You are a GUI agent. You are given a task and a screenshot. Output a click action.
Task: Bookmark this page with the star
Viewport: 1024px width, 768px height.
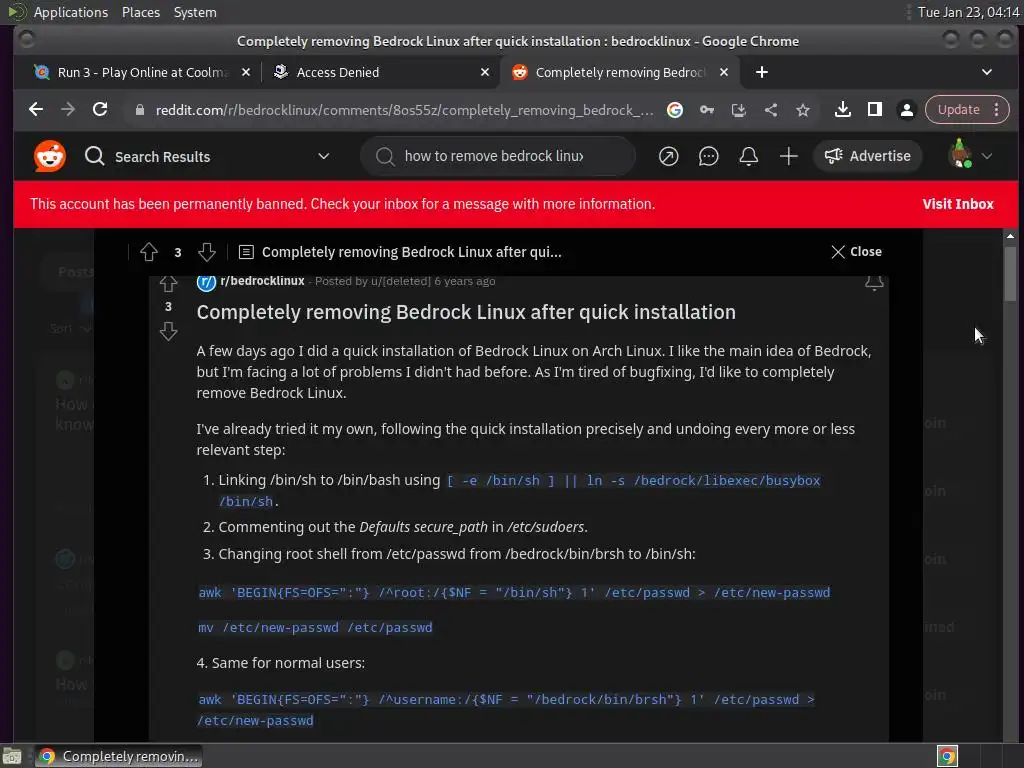tap(803, 110)
